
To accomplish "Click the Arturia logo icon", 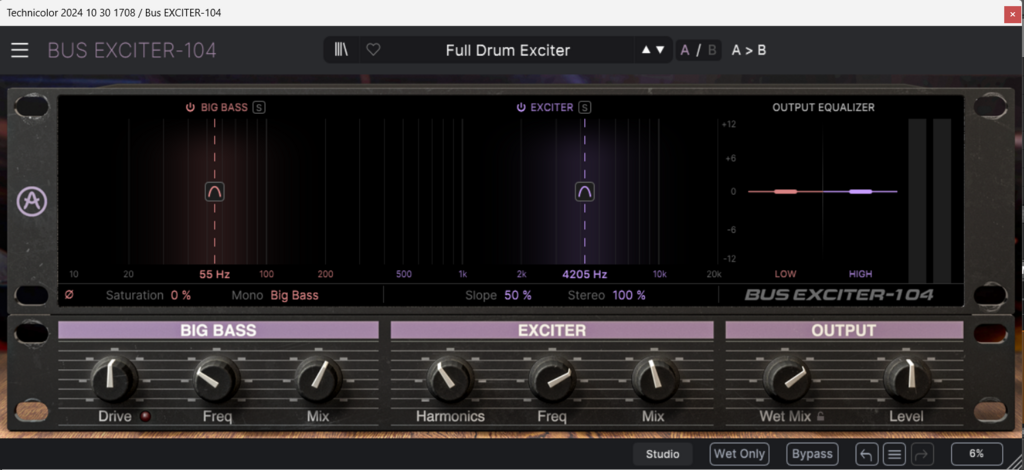I will pos(31,202).
